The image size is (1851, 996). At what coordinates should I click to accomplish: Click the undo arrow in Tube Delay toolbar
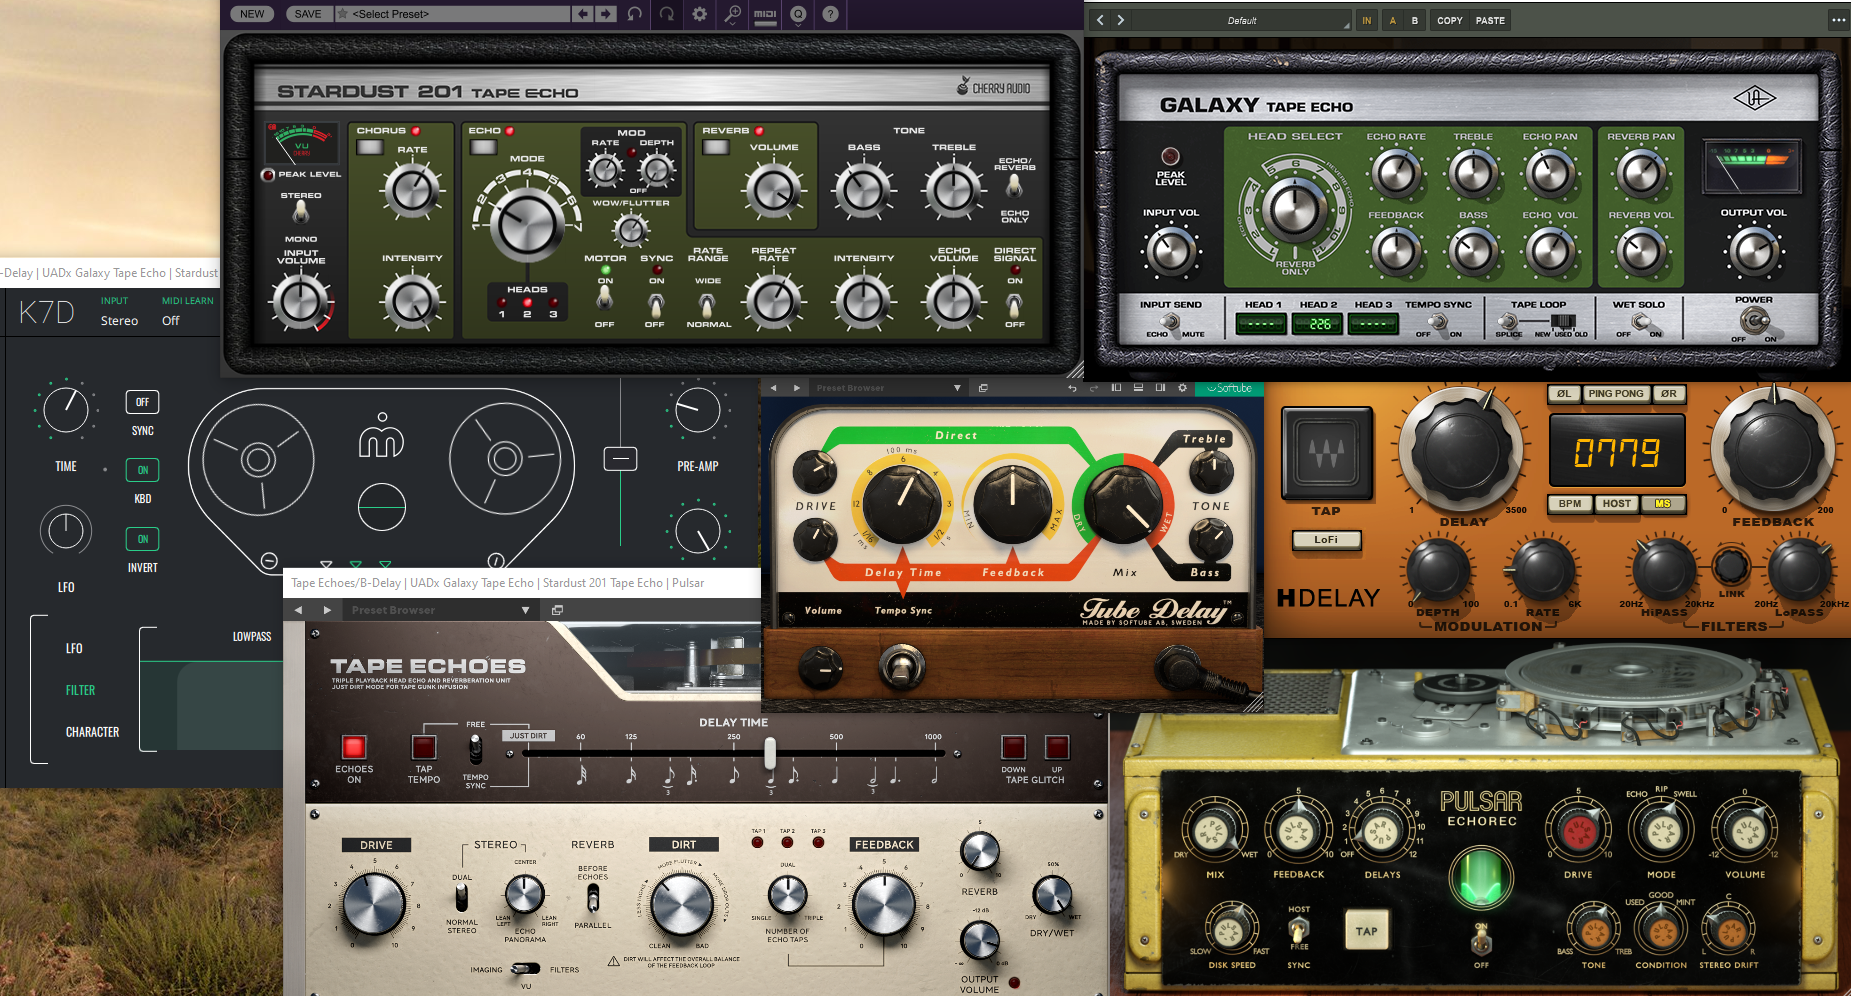pyautogui.click(x=1072, y=388)
